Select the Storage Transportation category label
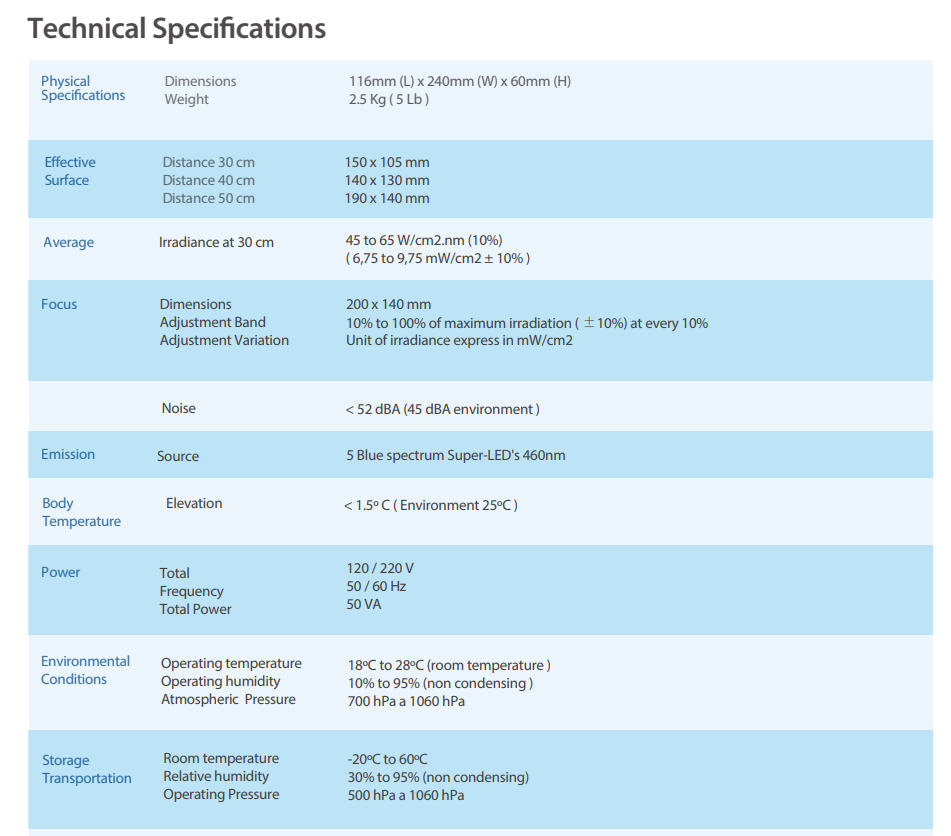Screen dimensions: 951x836 coord(86,769)
